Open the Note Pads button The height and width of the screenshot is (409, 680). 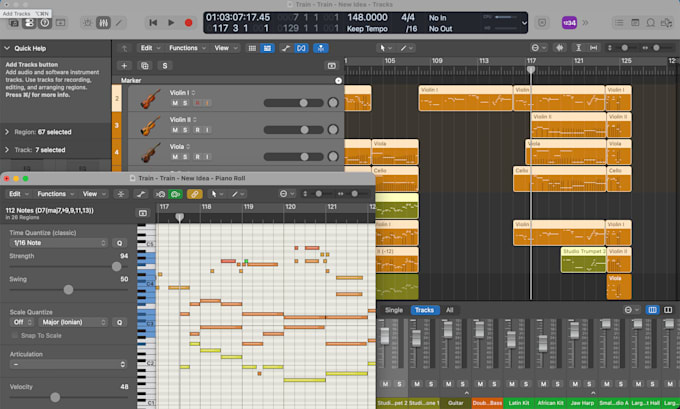[635, 23]
